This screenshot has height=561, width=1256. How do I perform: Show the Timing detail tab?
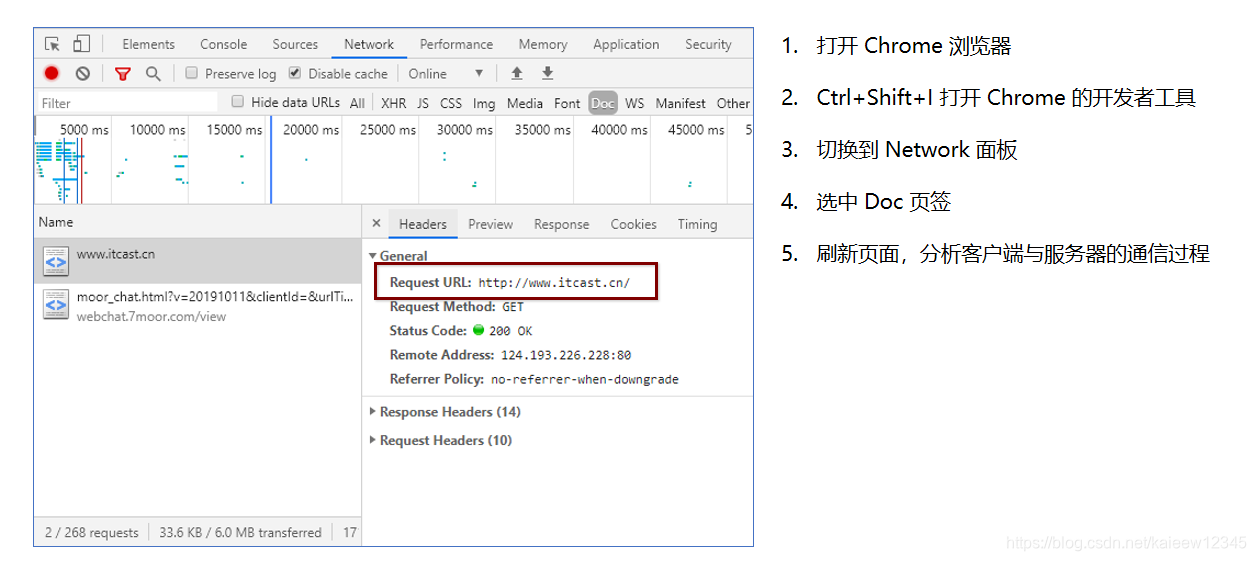(x=697, y=224)
